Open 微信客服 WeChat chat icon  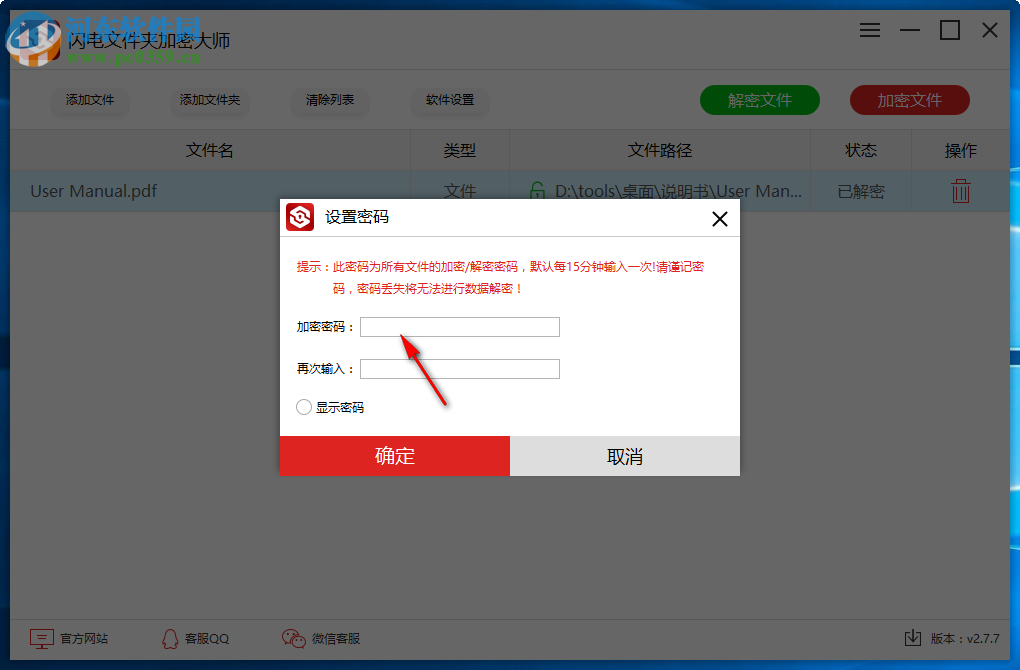293,638
